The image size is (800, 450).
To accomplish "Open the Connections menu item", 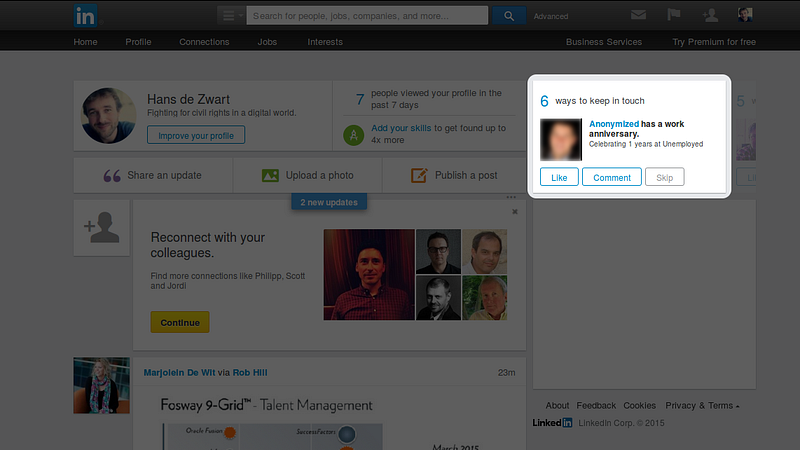I will pyautogui.click(x=204, y=42).
